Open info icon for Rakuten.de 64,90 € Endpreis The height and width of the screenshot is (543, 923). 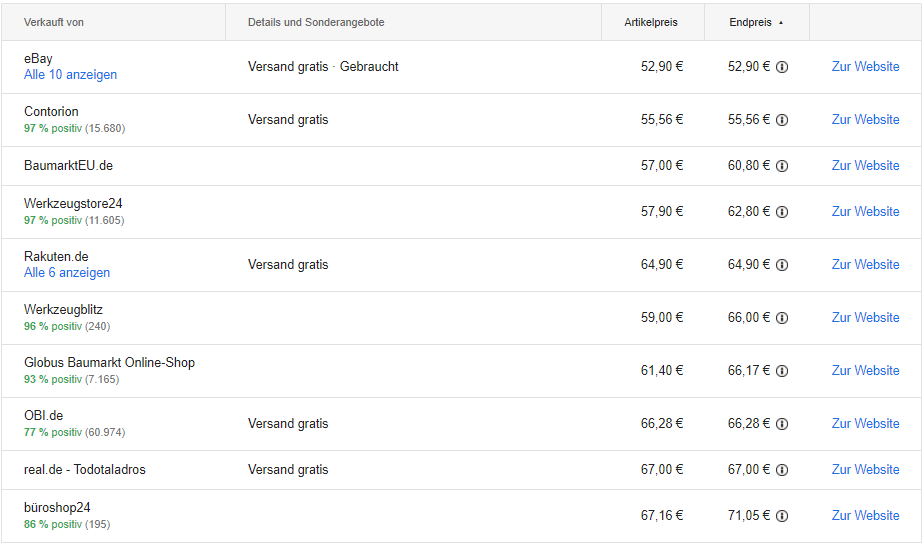782,265
